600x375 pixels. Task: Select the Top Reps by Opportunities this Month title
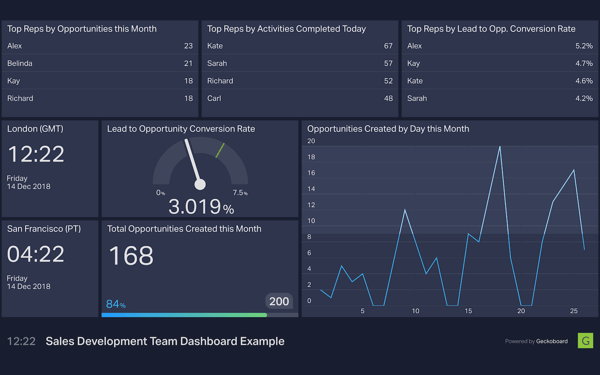point(82,29)
